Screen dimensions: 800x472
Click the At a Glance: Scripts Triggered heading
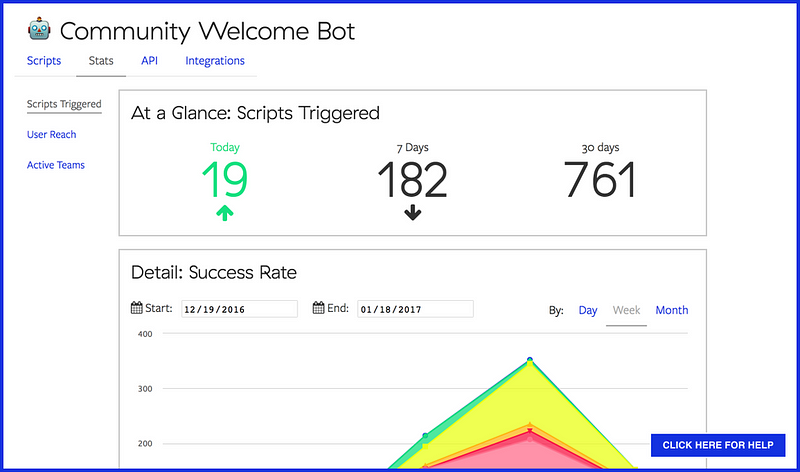[255, 113]
